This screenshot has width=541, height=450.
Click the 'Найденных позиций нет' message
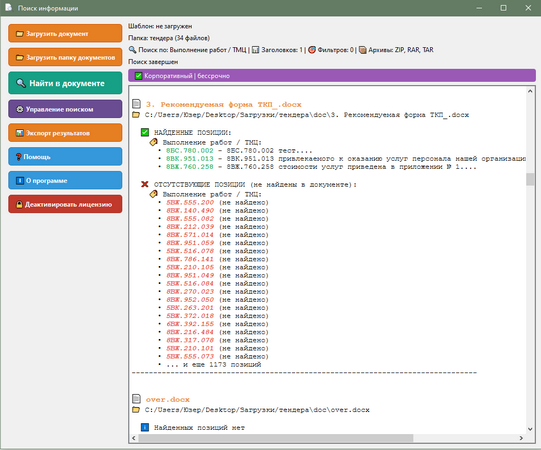click(199, 428)
